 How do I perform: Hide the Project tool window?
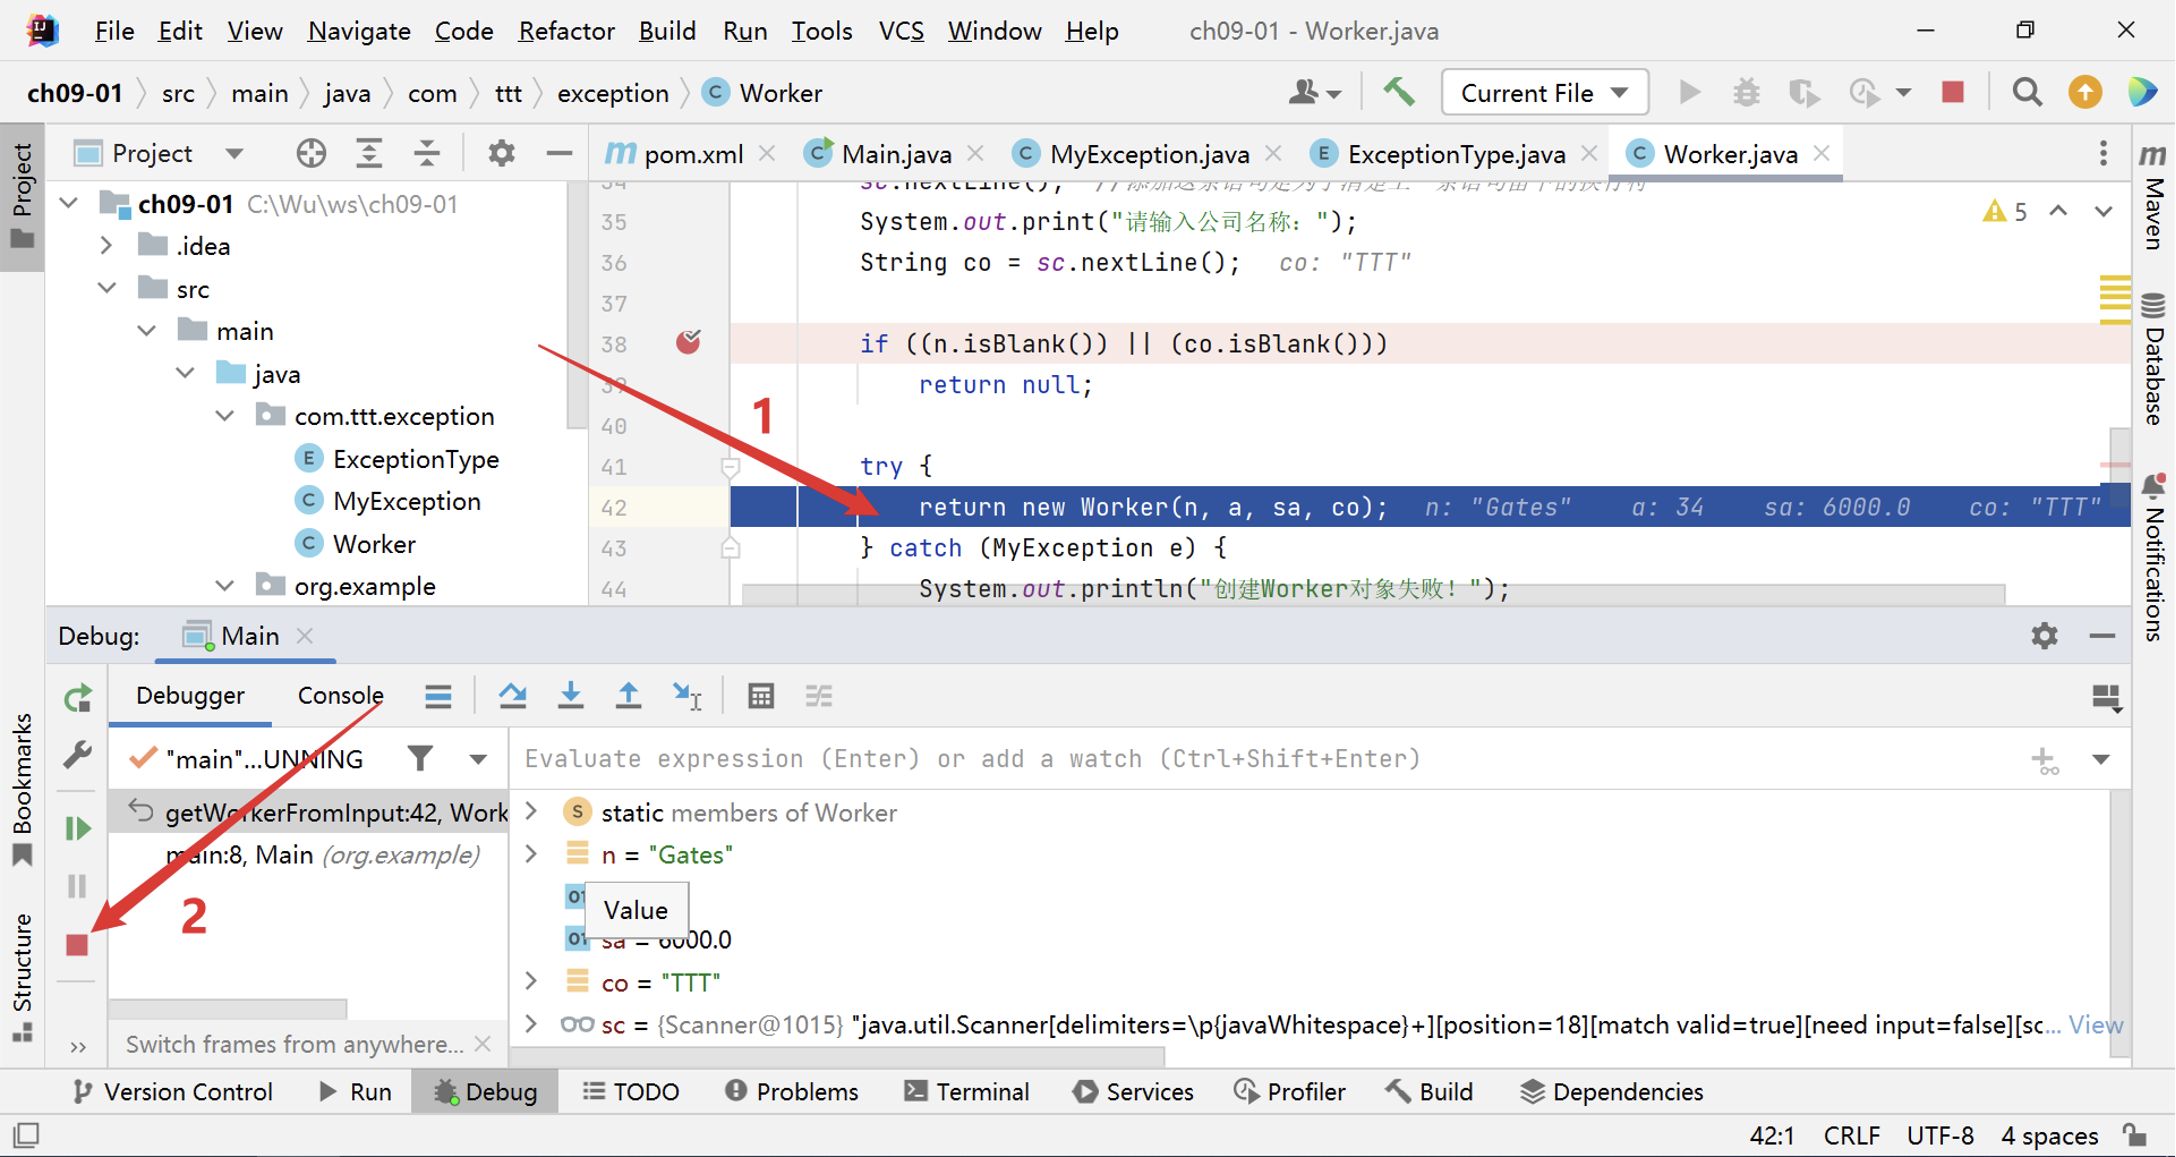(x=559, y=153)
